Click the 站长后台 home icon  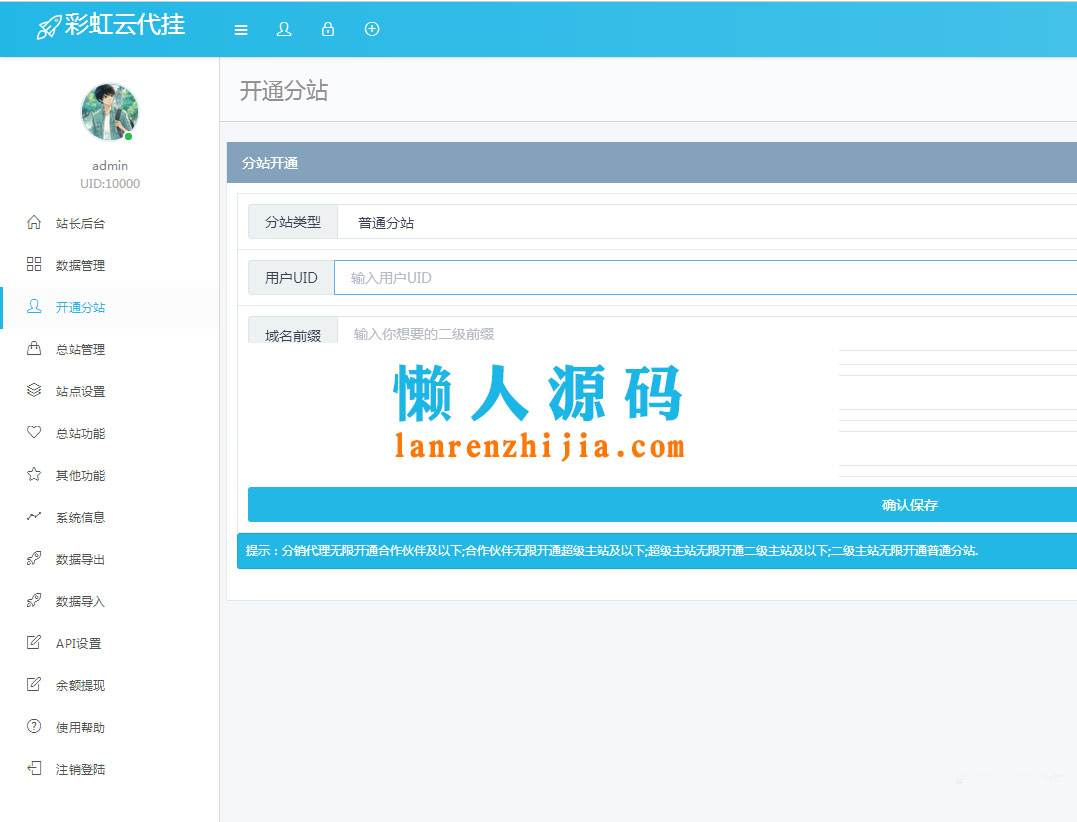(x=32, y=223)
